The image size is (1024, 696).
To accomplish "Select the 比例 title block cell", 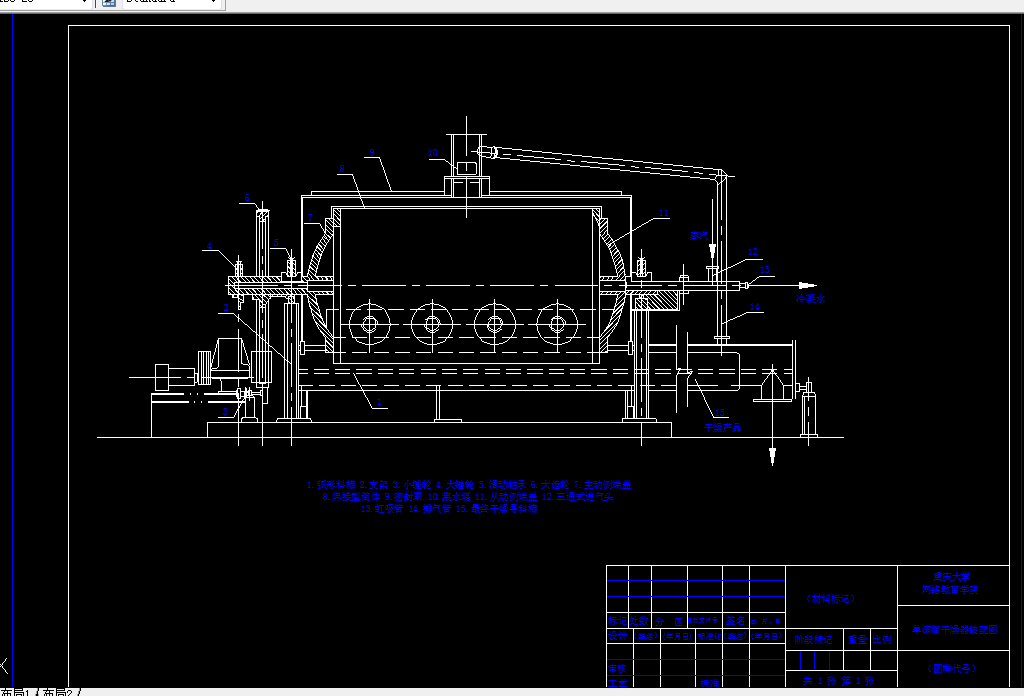I will point(882,640).
